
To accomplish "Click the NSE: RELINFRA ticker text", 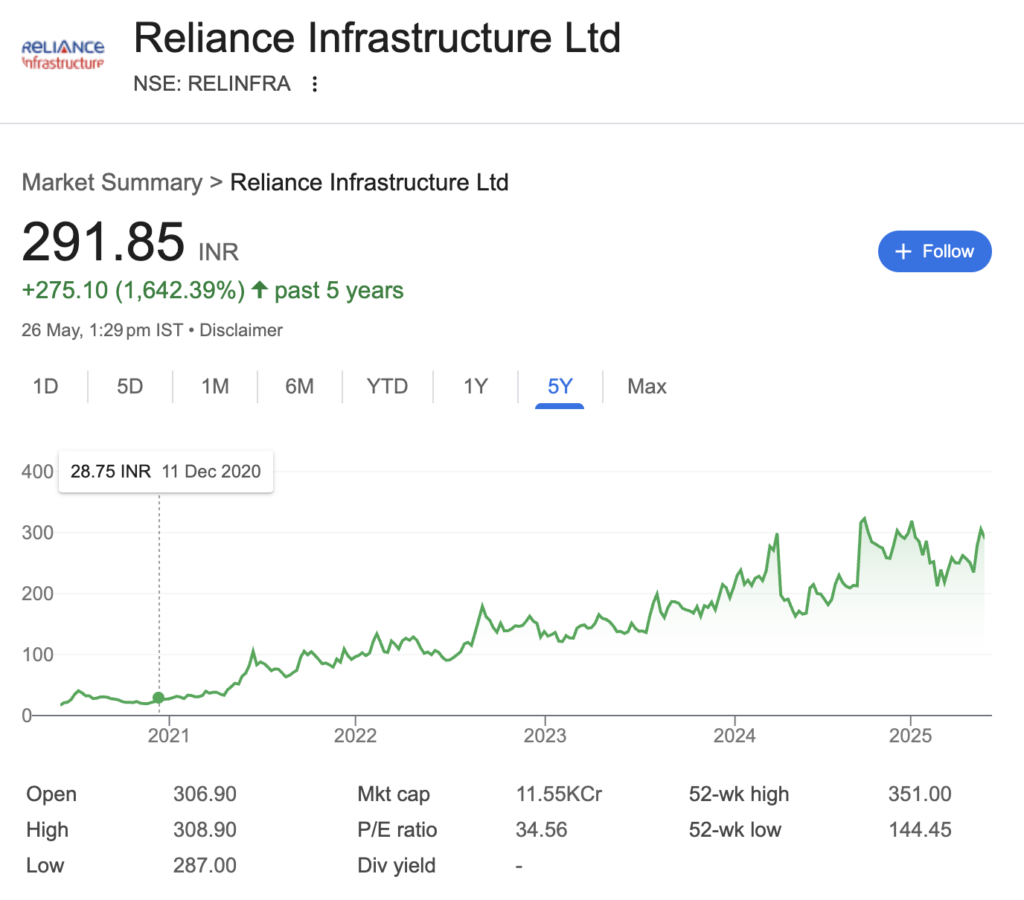I will point(212,84).
